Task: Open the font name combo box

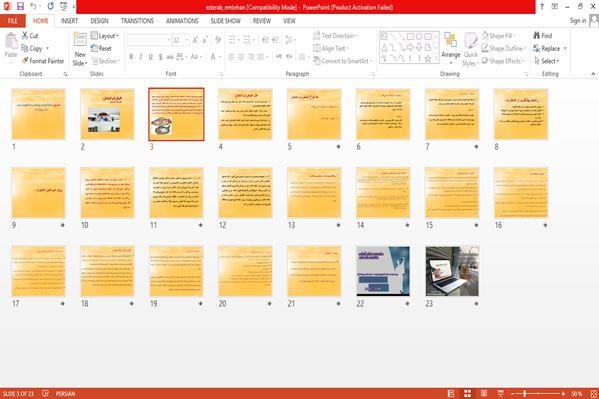Action: [149, 40]
